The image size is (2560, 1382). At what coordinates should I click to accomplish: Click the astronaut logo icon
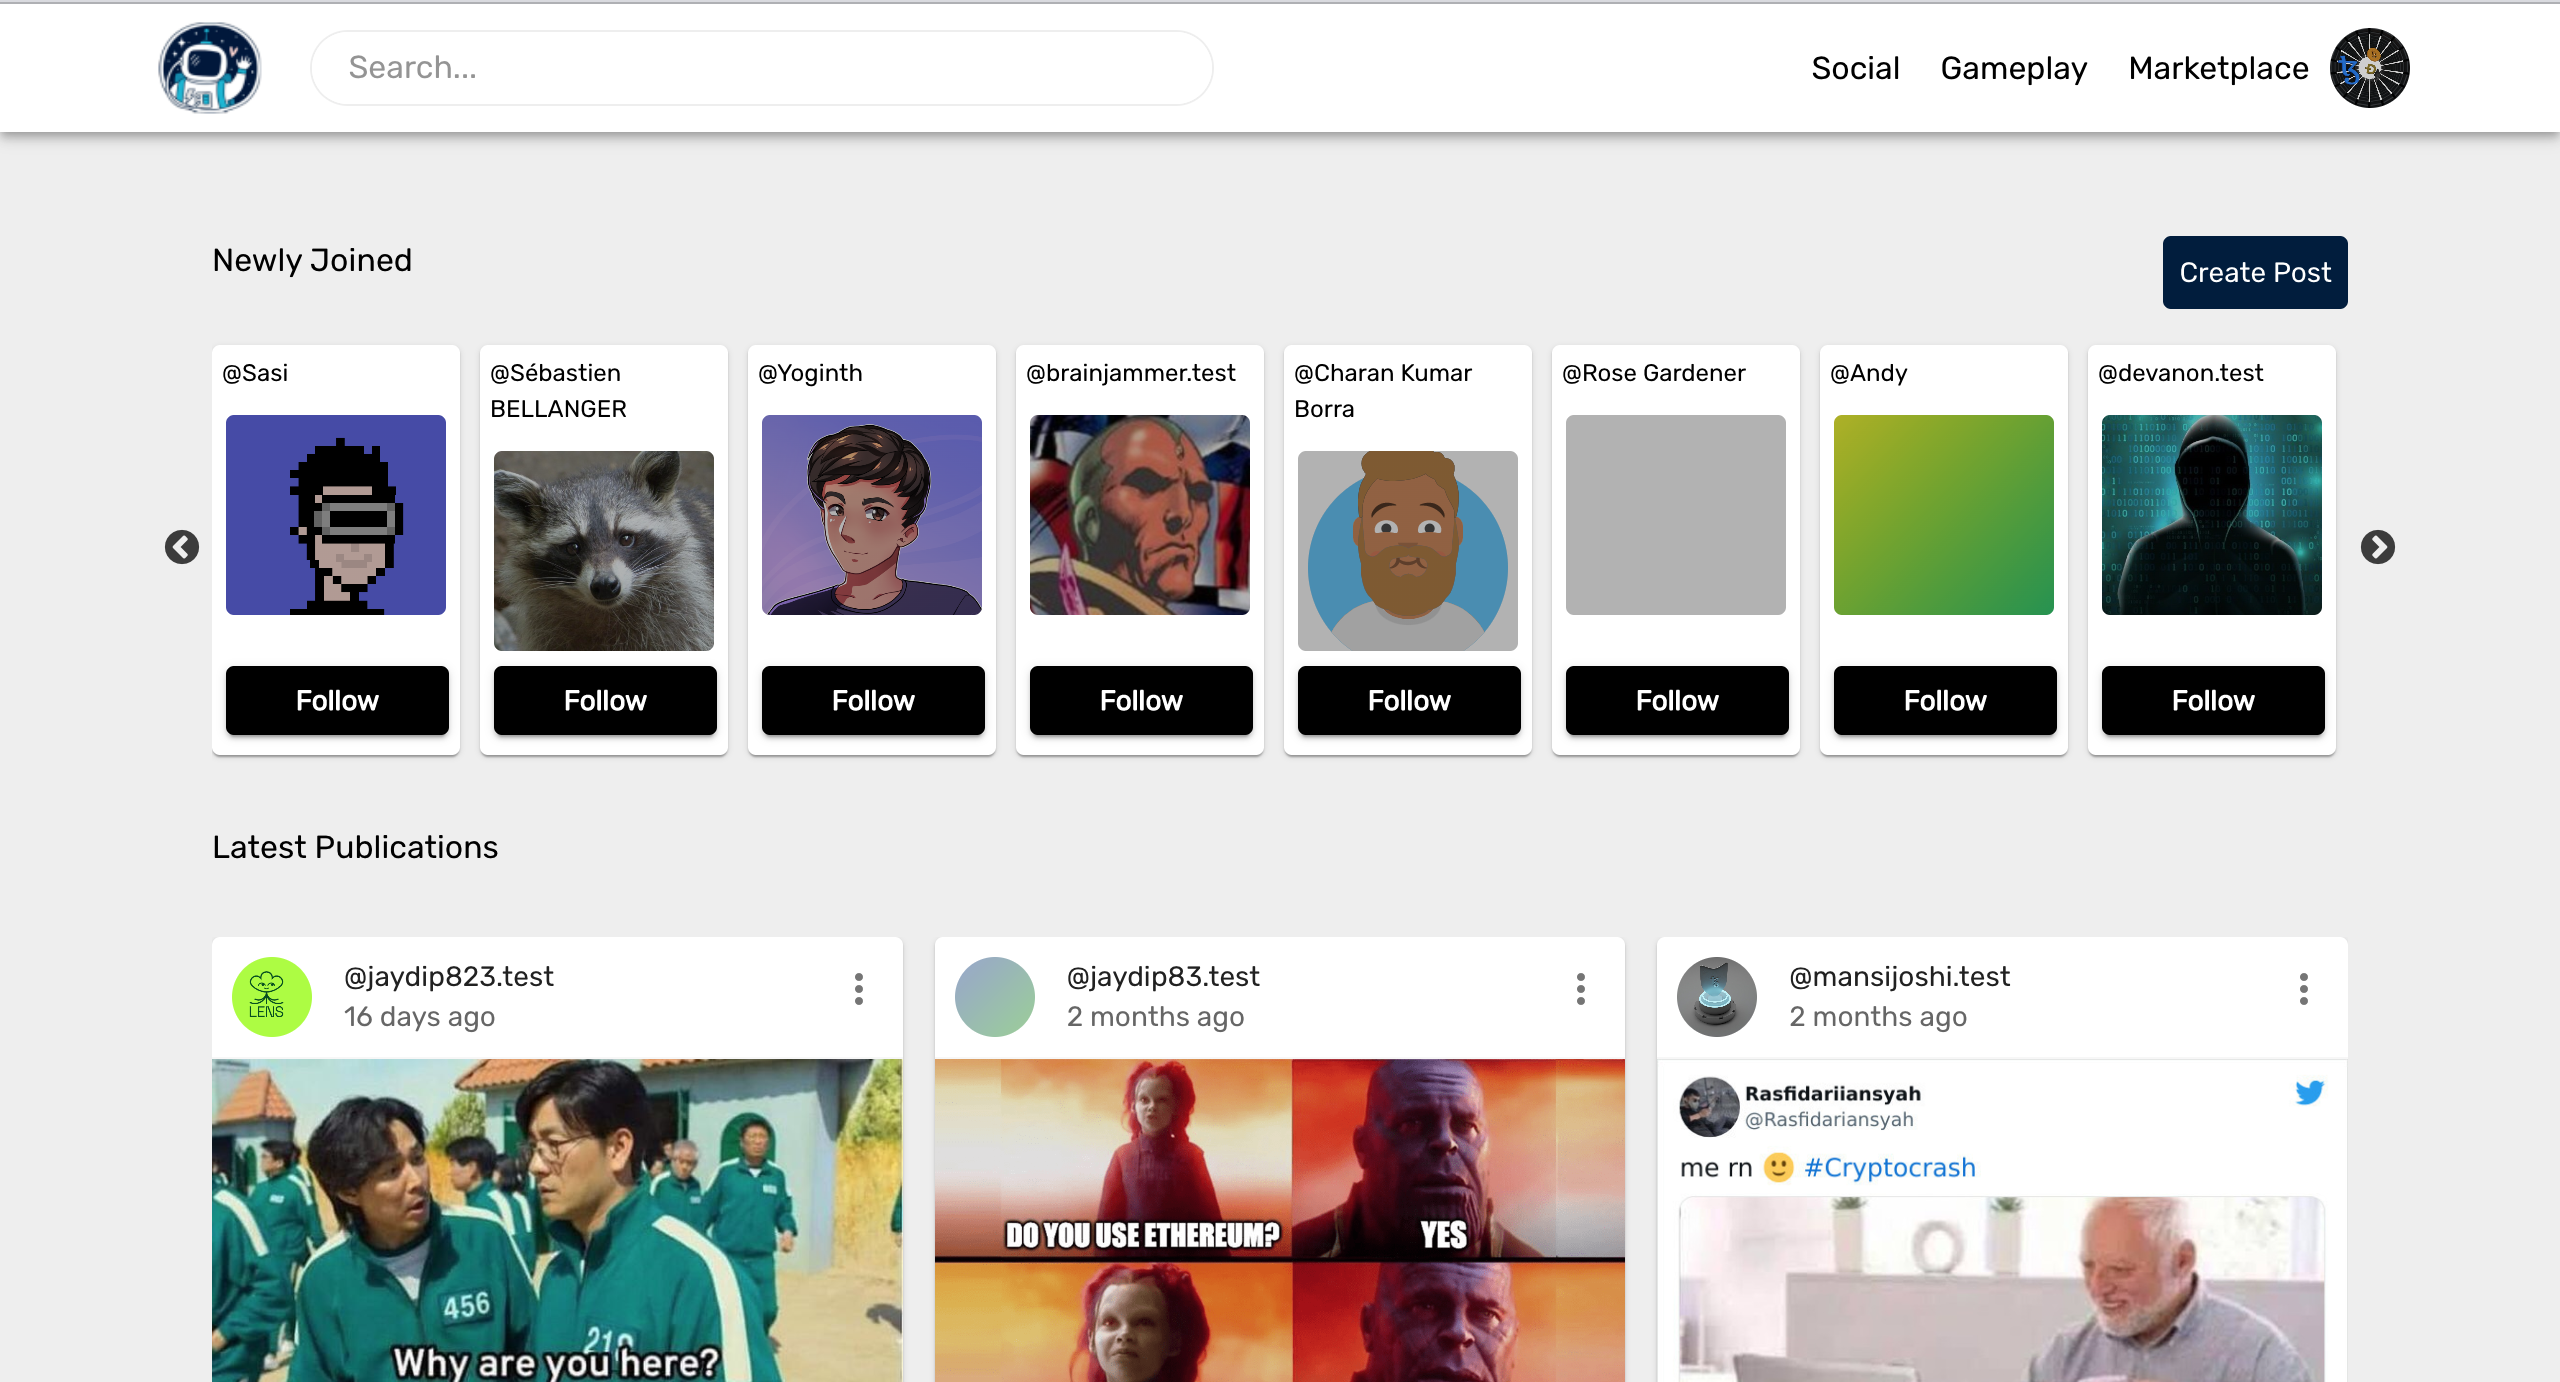pos(210,68)
